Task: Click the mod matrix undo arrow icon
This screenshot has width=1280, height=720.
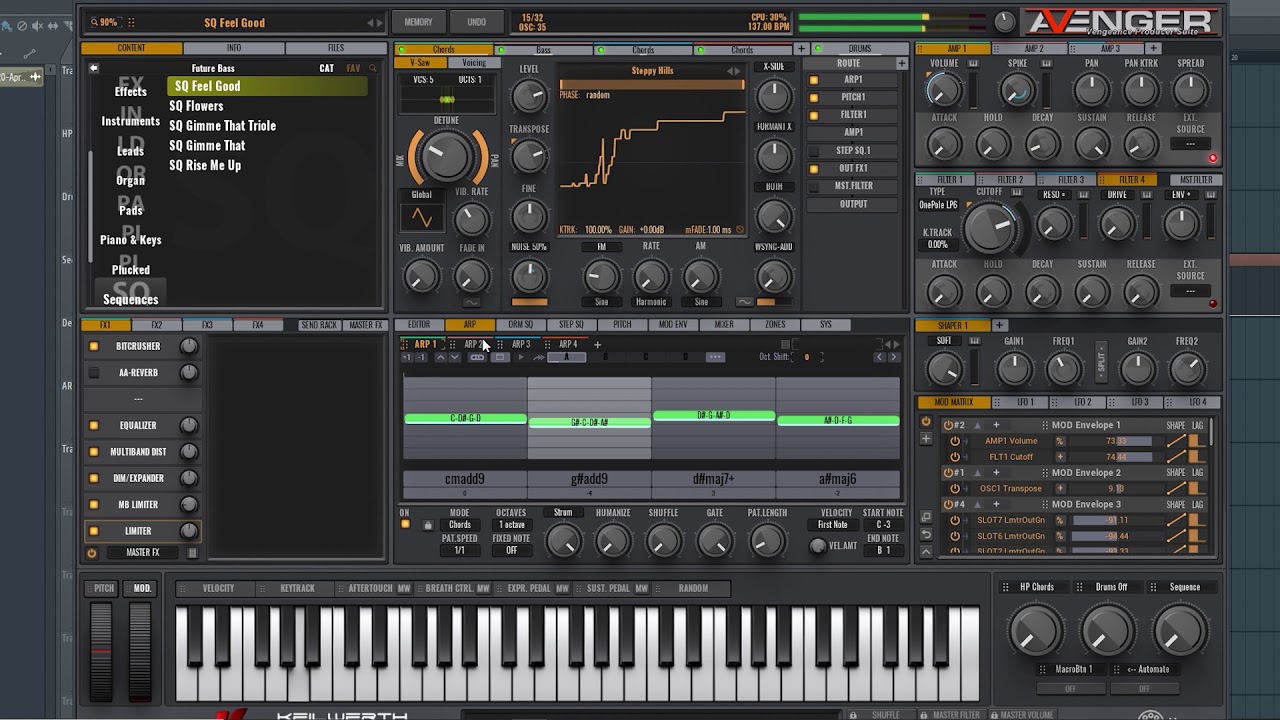Action: pyautogui.click(x=926, y=534)
